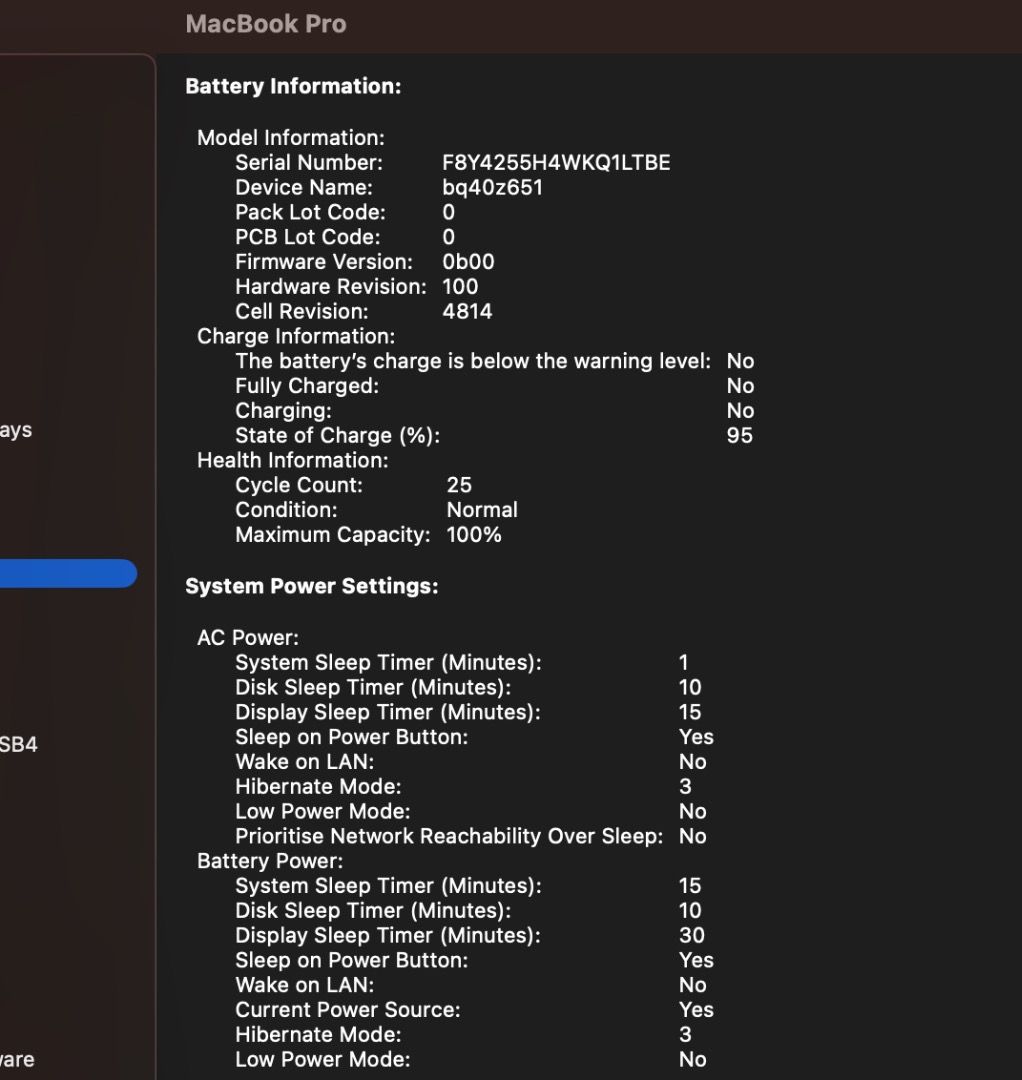Click the AC Power subheading
1022x1080 pixels.
(248, 638)
